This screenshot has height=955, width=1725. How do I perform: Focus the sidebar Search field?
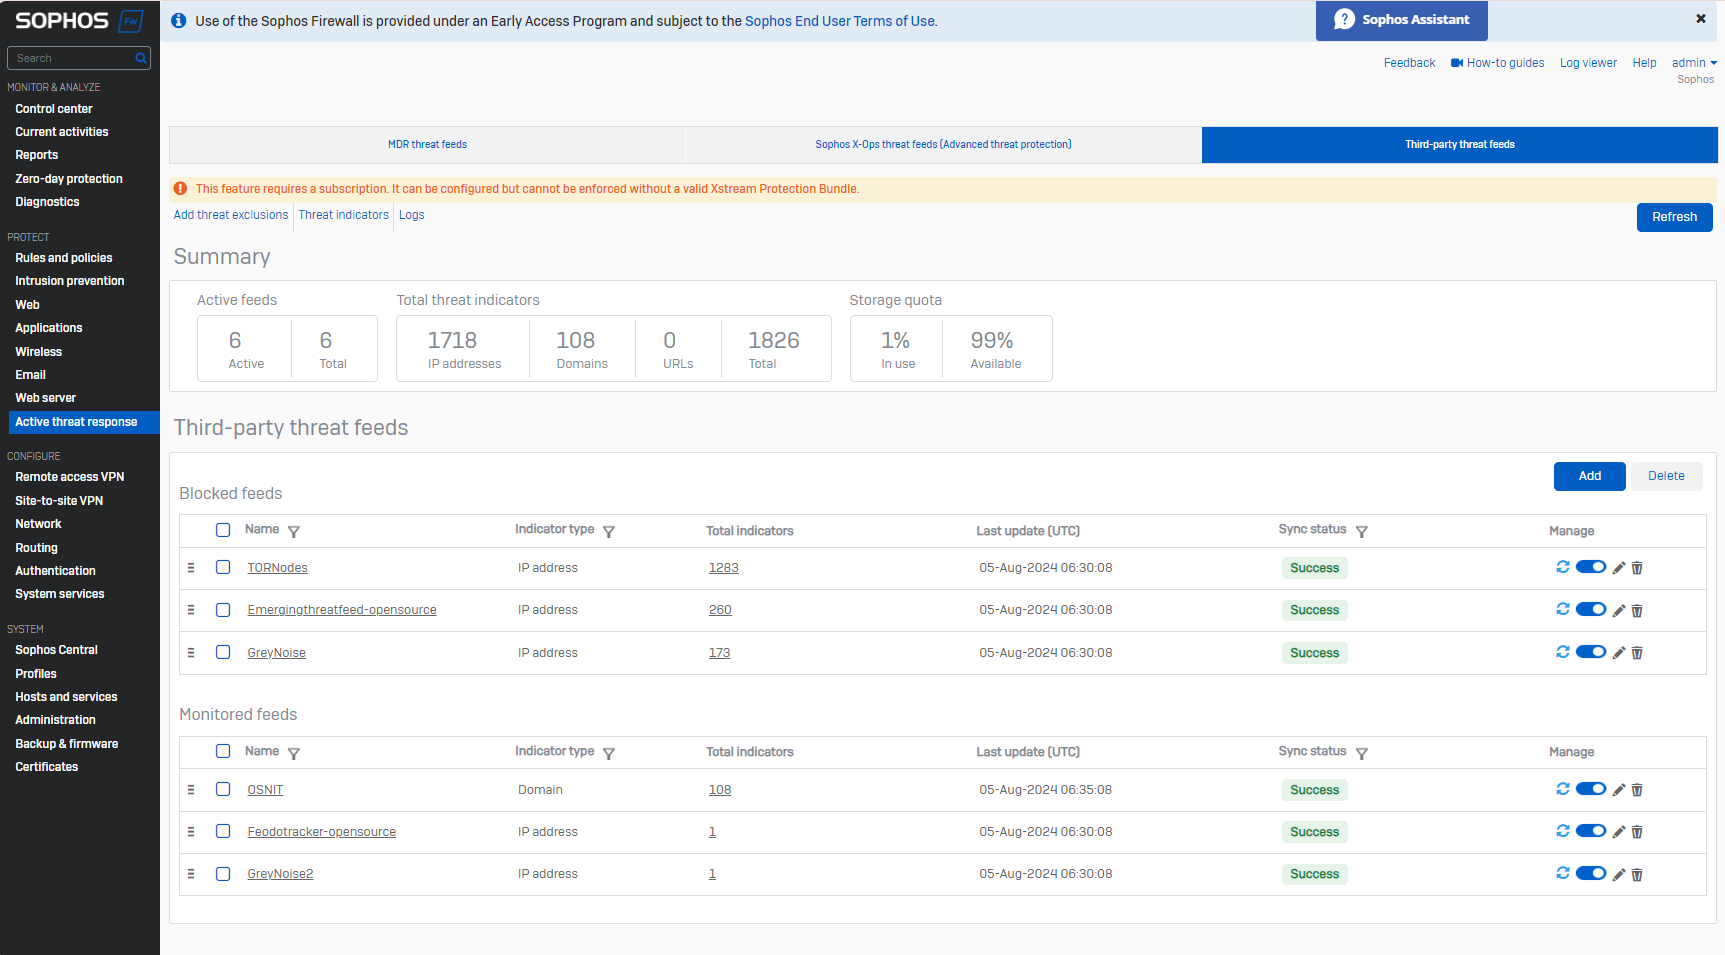[x=72, y=58]
